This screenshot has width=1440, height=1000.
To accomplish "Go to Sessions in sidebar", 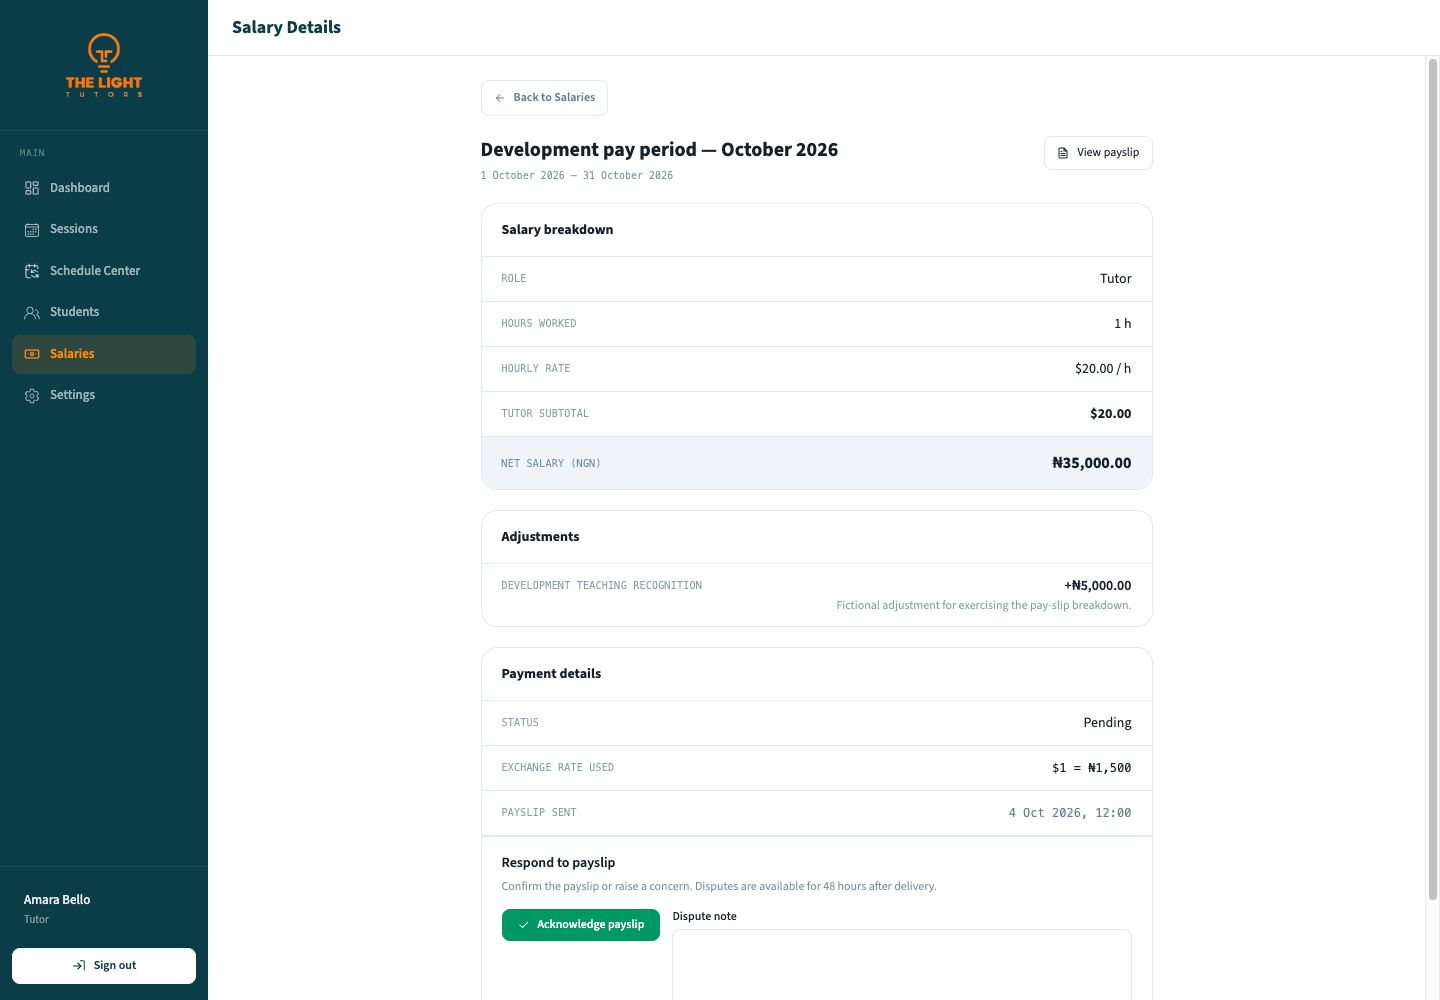I will [104, 229].
